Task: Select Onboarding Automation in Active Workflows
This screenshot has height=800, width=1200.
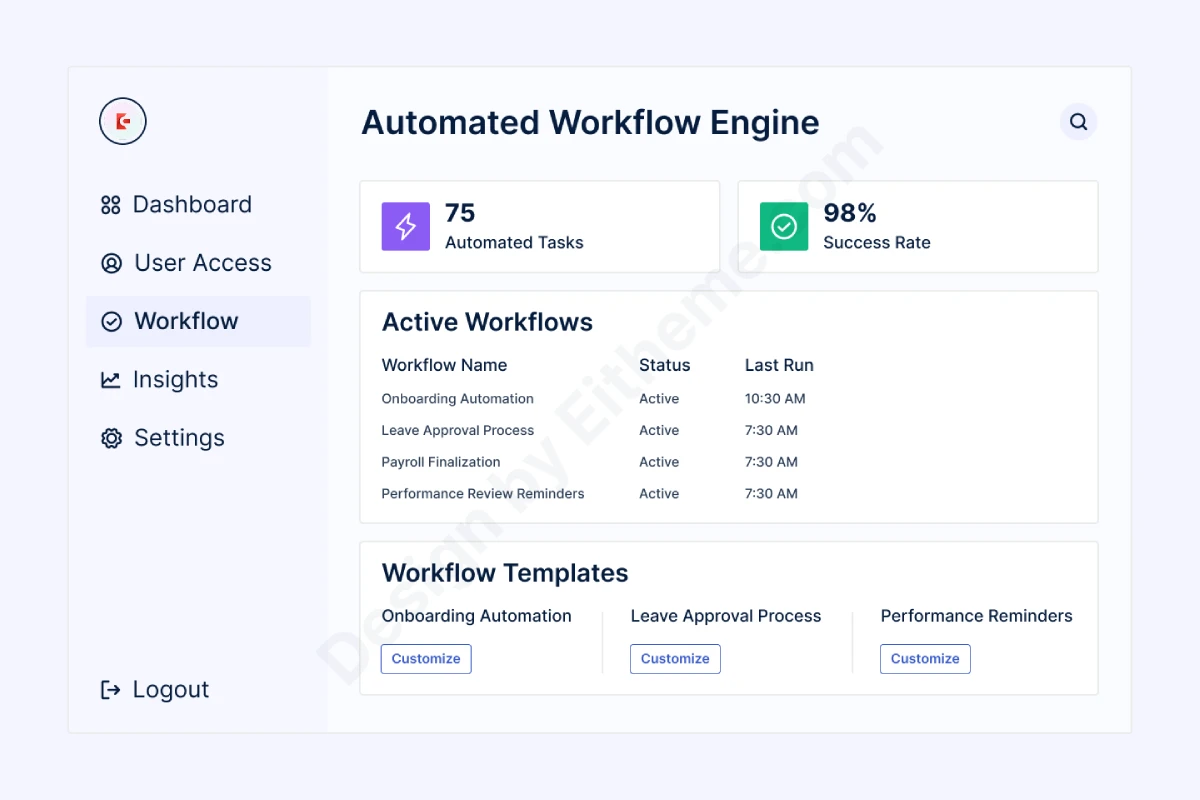Action: (458, 399)
